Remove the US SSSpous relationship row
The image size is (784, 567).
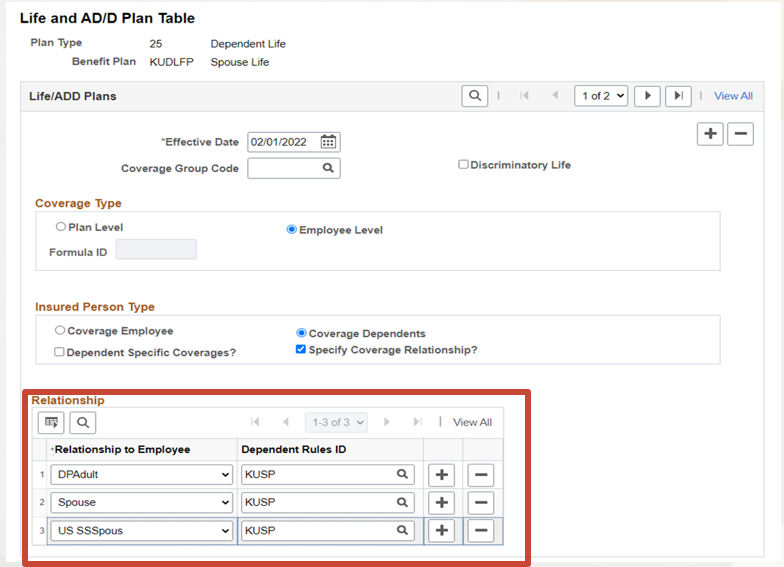pyautogui.click(x=480, y=530)
